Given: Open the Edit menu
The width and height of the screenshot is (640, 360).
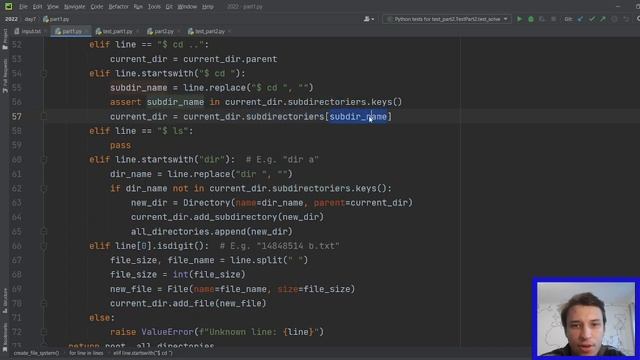Looking at the screenshot, I should coord(38,7).
